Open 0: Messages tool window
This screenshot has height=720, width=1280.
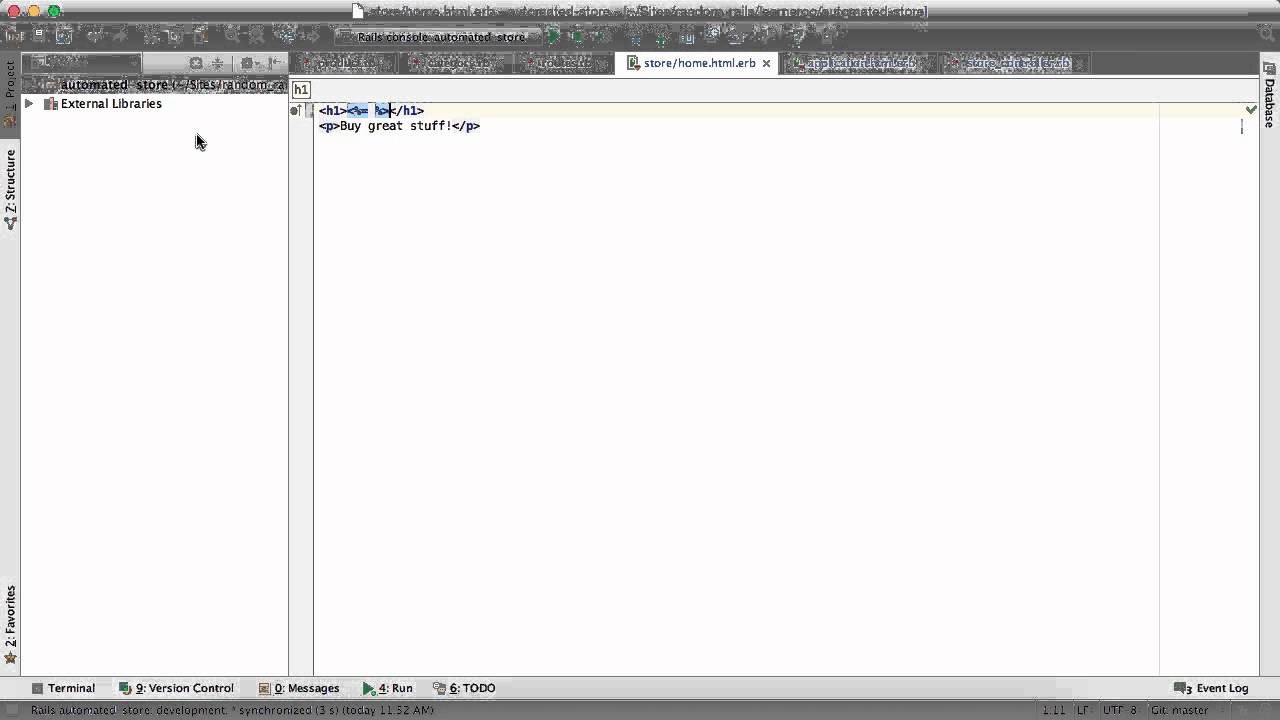(299, 688)
